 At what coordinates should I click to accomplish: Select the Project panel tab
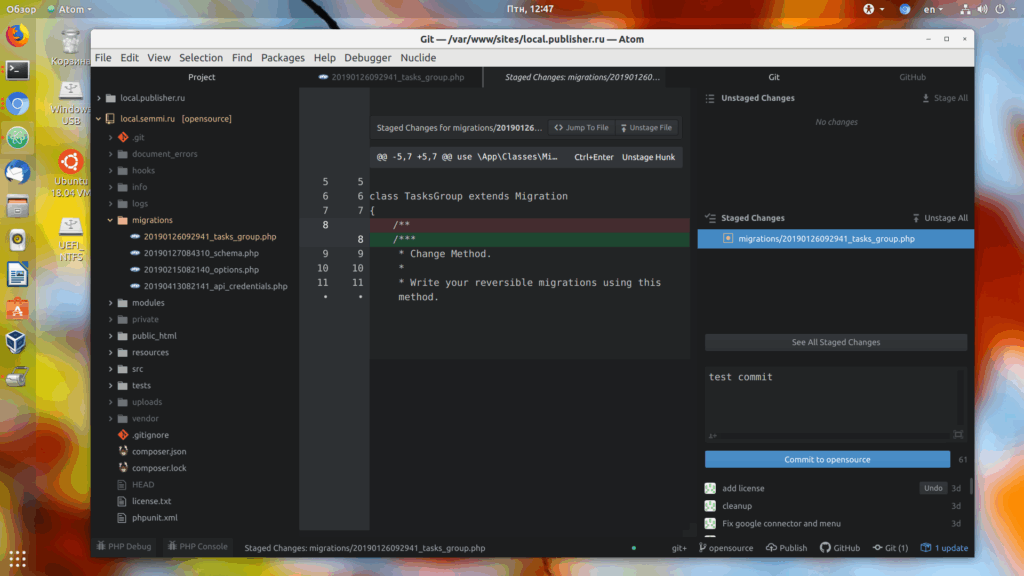point(202,77)
